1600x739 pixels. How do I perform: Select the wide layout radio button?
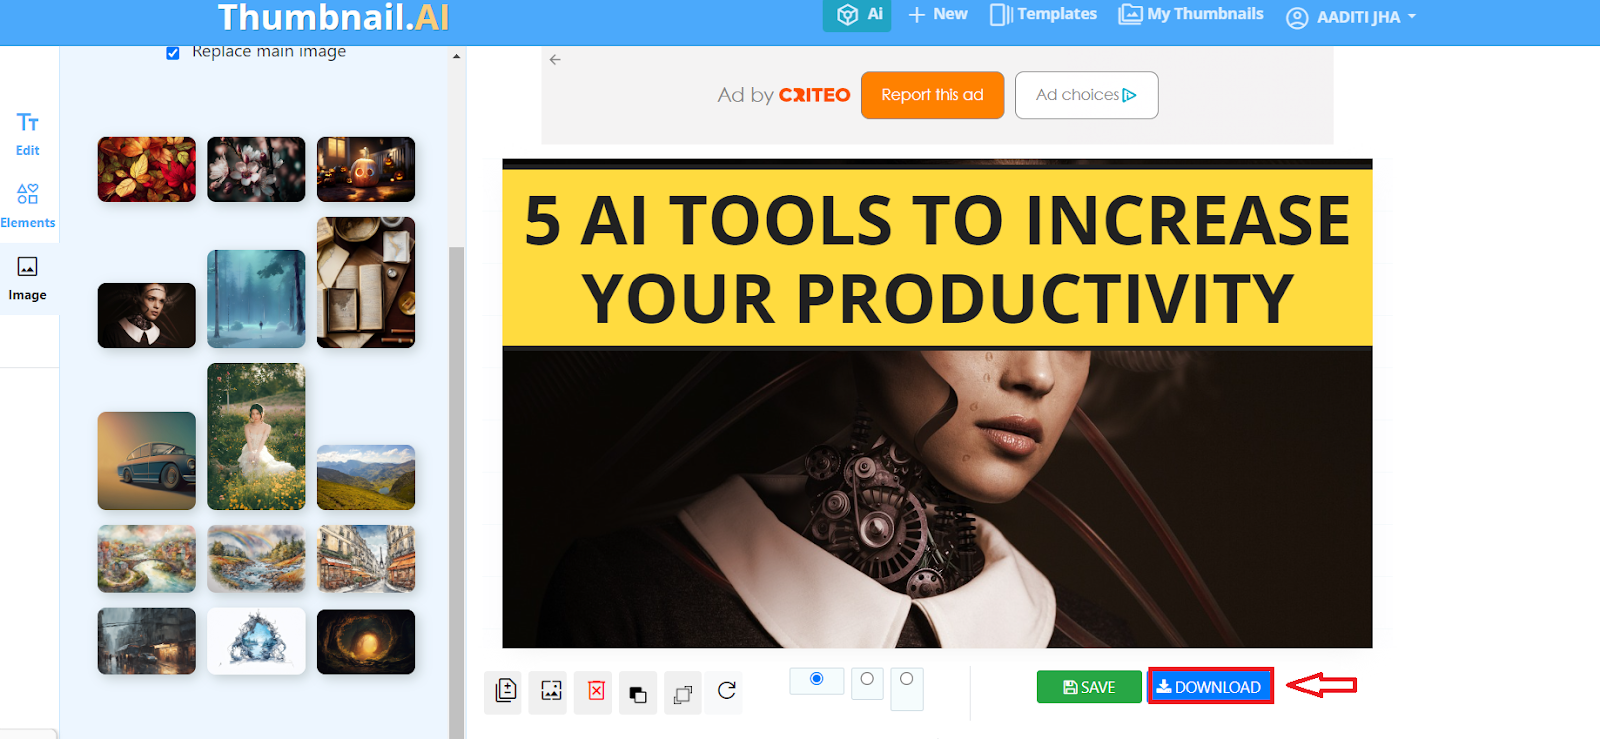(x=817, y=680)
